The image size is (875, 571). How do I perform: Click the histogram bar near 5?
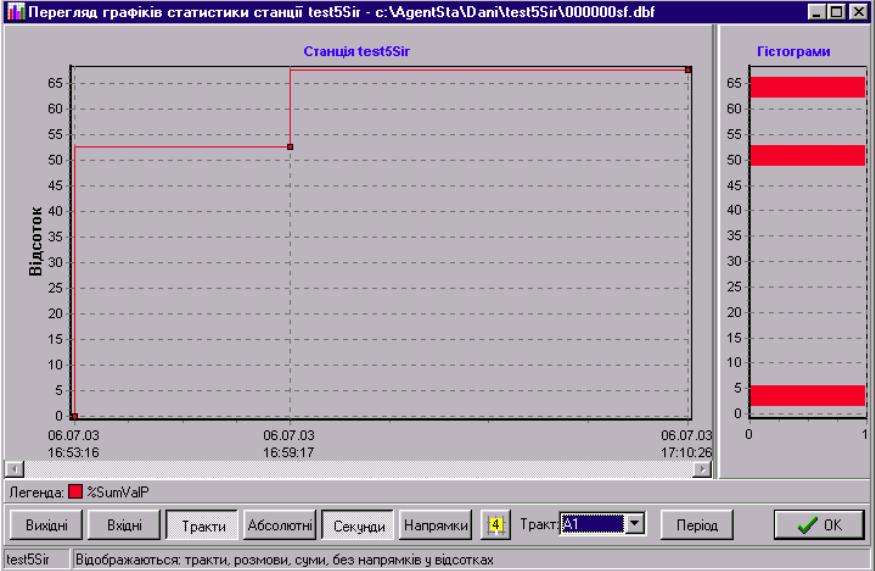807,395
